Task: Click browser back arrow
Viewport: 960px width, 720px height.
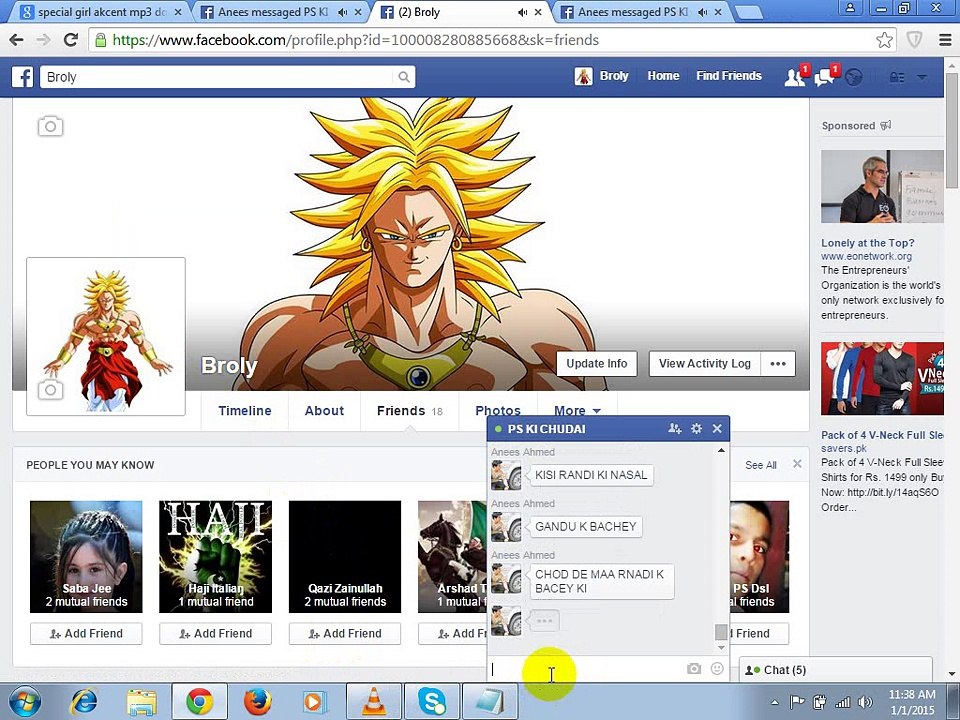Action: pos(16,40)
